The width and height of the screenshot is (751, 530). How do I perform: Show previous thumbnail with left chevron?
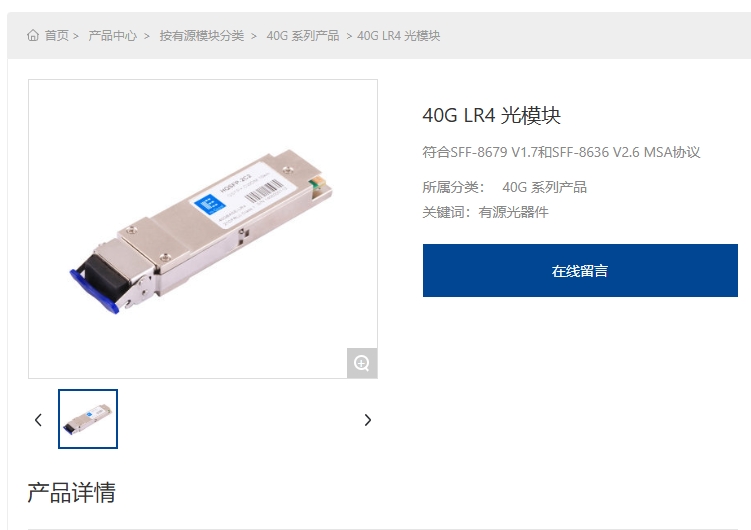tap(38, 420)
